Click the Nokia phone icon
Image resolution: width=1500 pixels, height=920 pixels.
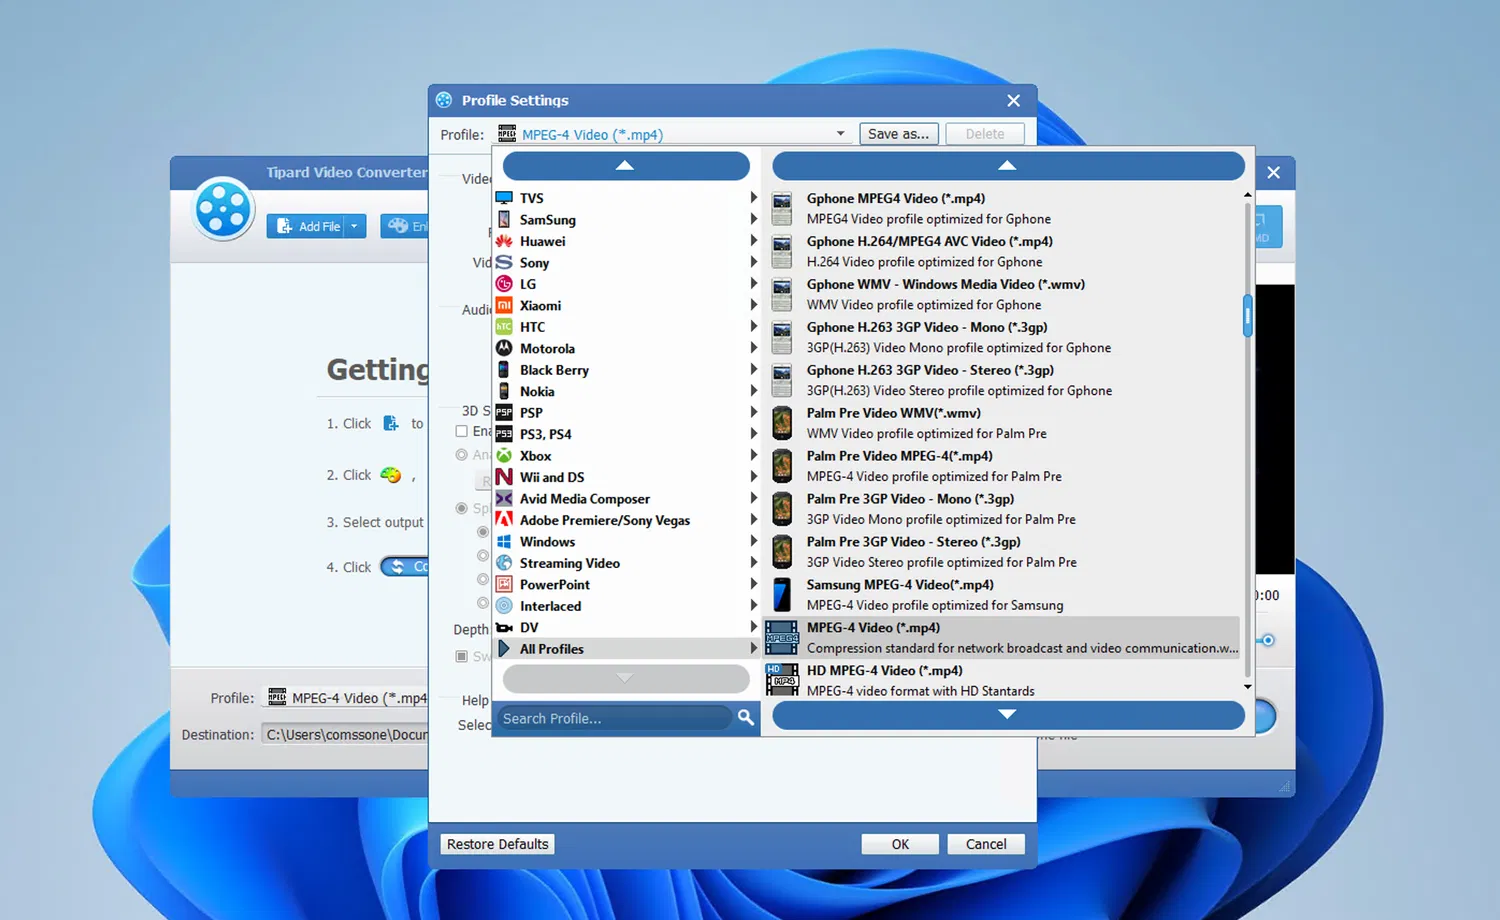coord(504,392)
